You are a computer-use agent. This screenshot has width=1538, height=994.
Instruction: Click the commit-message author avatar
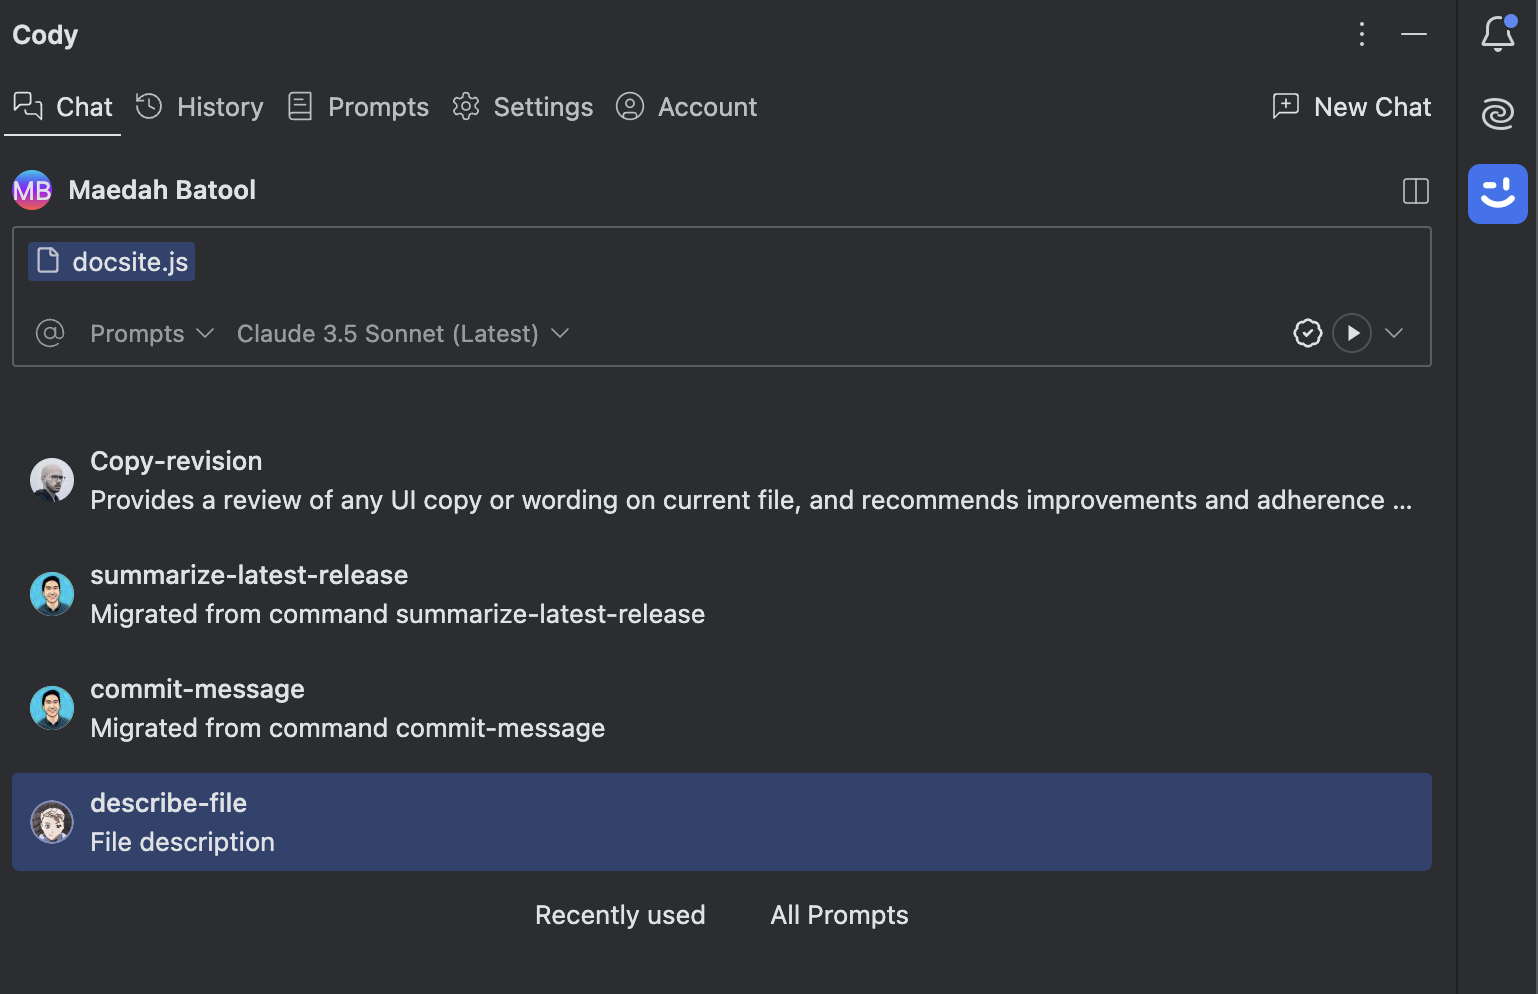tap(52, 708)
